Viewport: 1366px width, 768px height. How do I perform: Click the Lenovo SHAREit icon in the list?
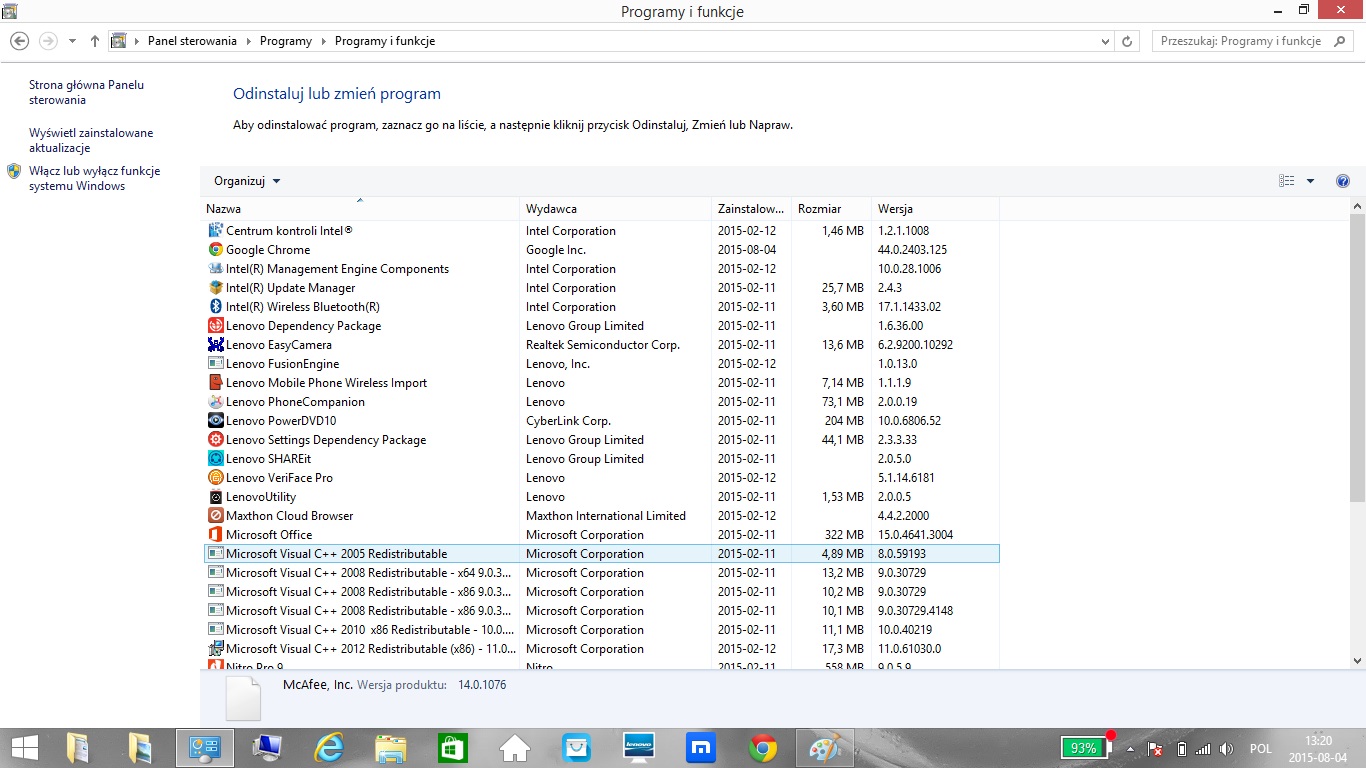(215, 459)
